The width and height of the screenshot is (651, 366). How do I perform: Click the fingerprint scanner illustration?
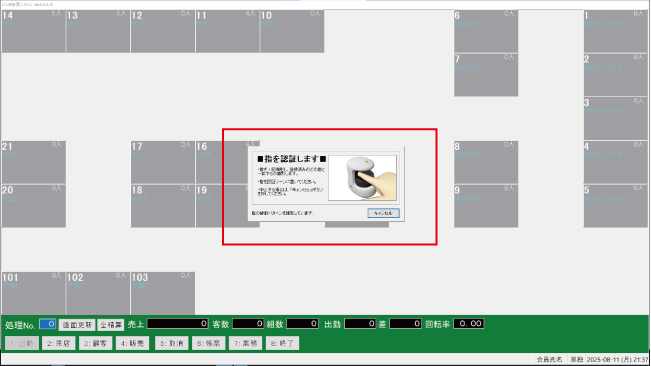point(362,178)
